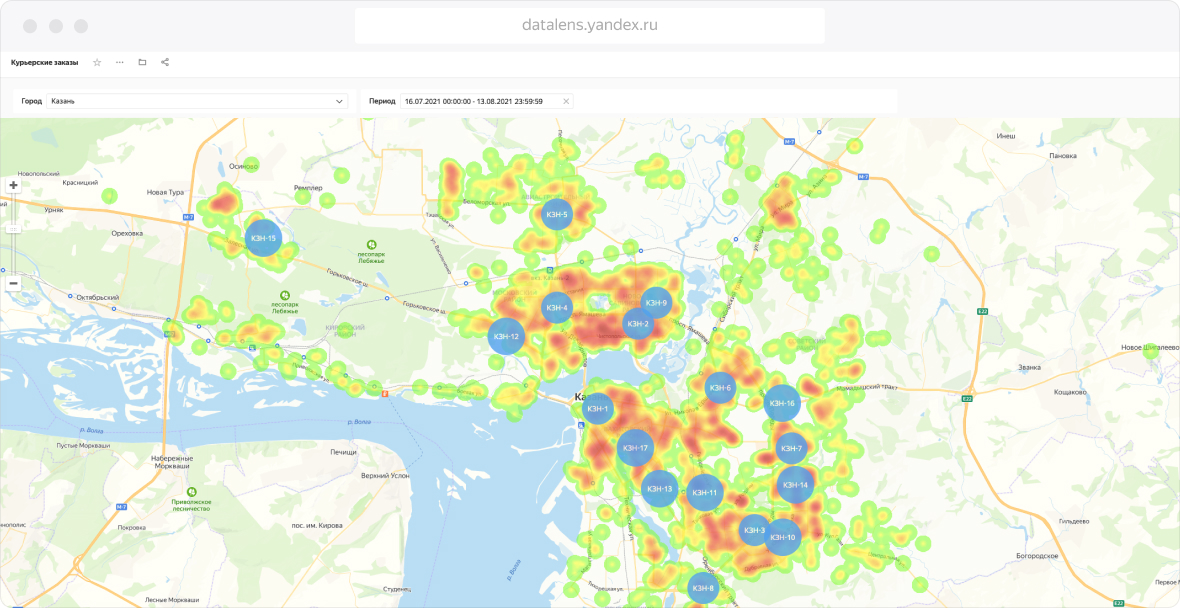1180x608 pixels.
Task: Open the КЗН-16 marker on the map
Action: [782, 403]
